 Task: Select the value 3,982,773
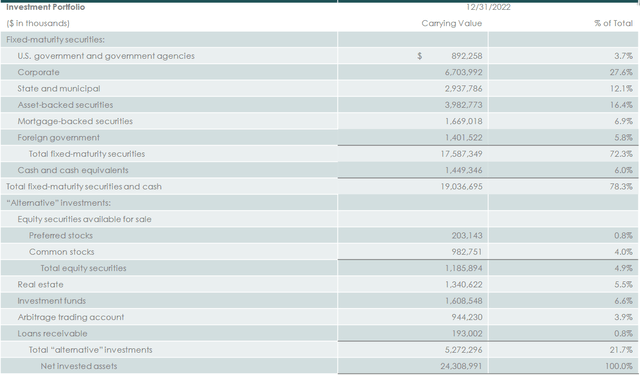(x=463, y=105)
